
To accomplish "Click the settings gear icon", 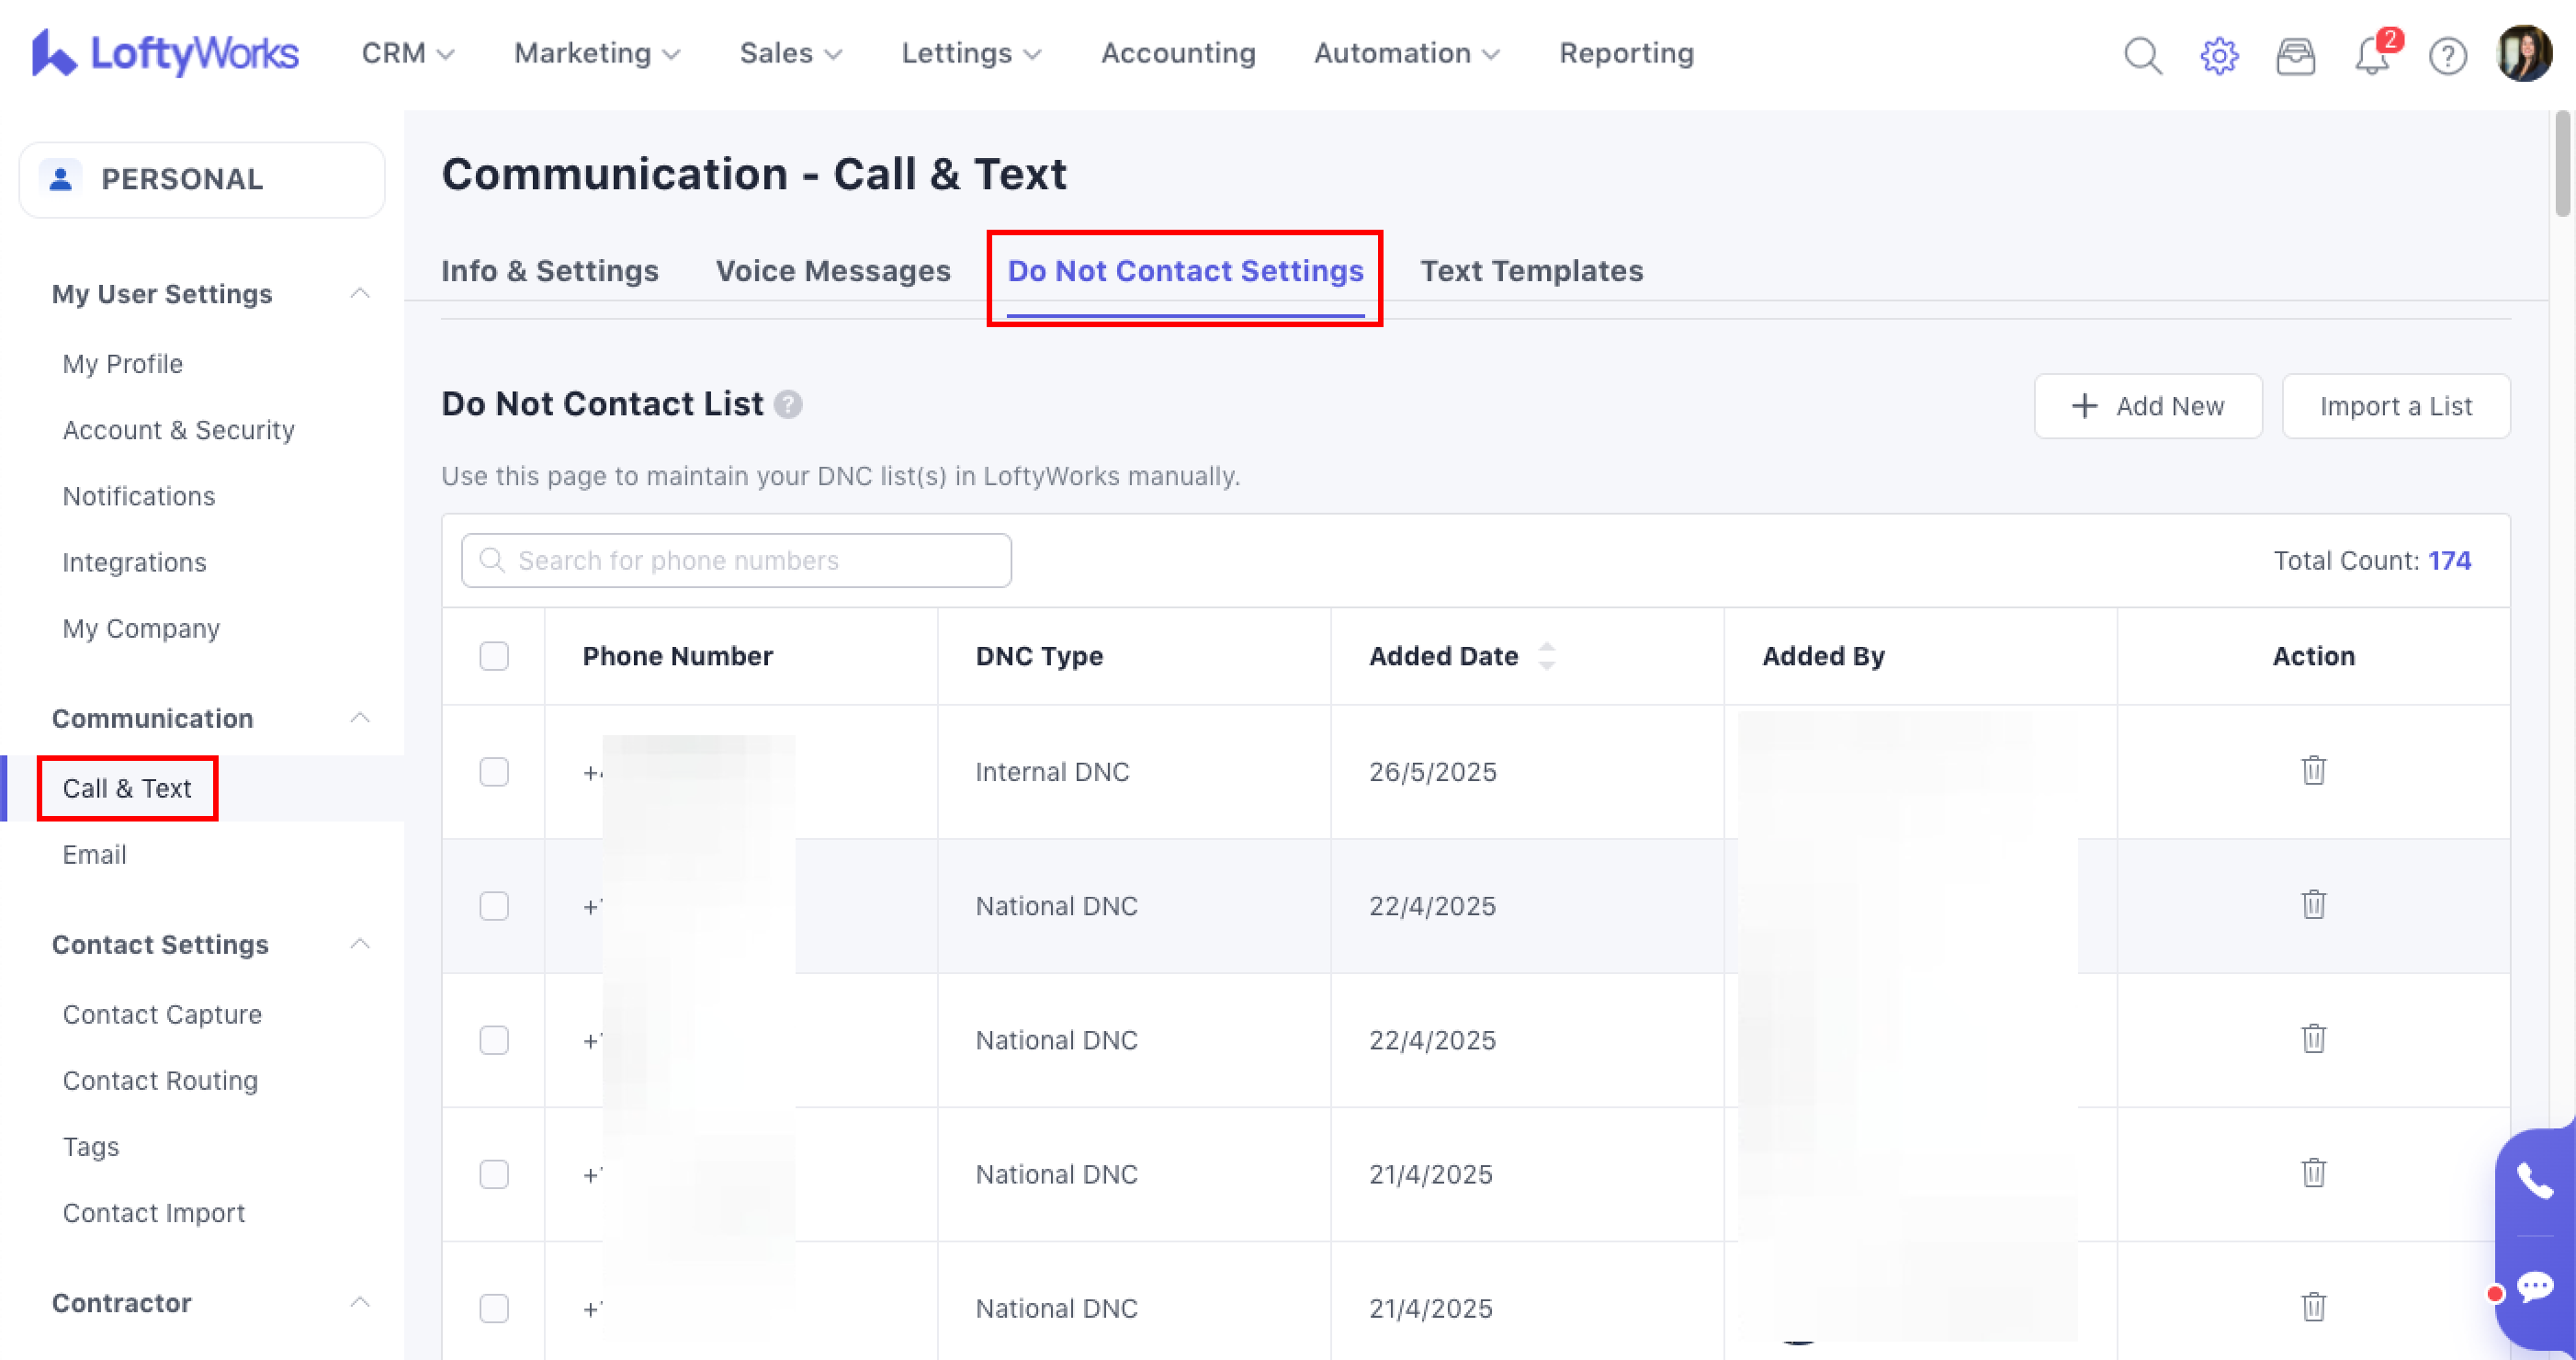I will coord(2218,56).
